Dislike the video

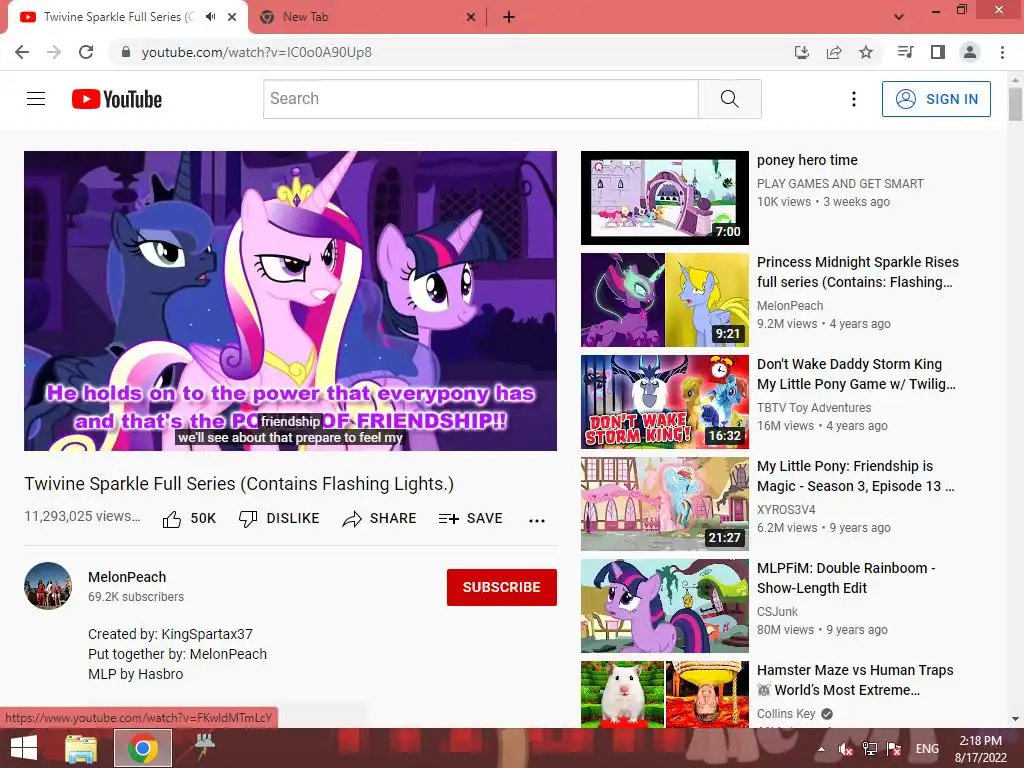pyautogui.click(x=279, y=519)
